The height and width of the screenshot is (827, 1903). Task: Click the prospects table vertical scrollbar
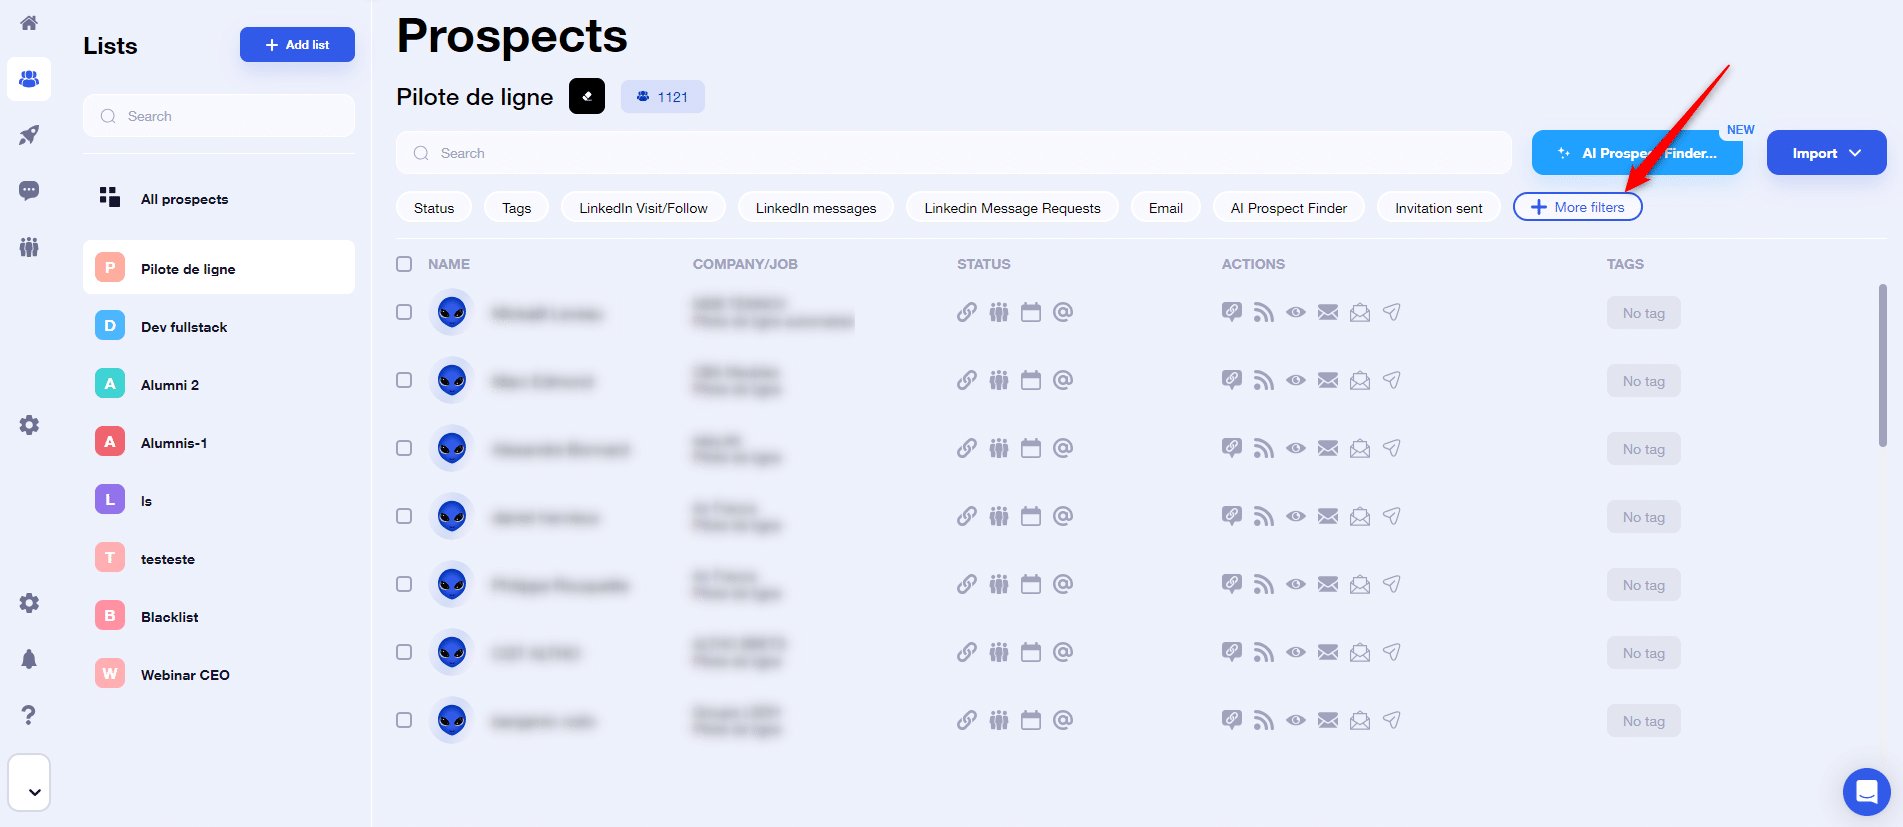(x=1882, y=365)
